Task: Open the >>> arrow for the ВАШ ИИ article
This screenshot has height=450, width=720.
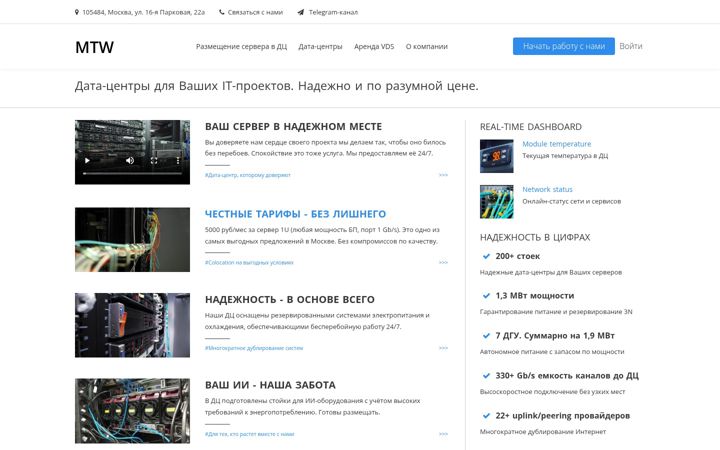Action: click(x=443, y=434)
